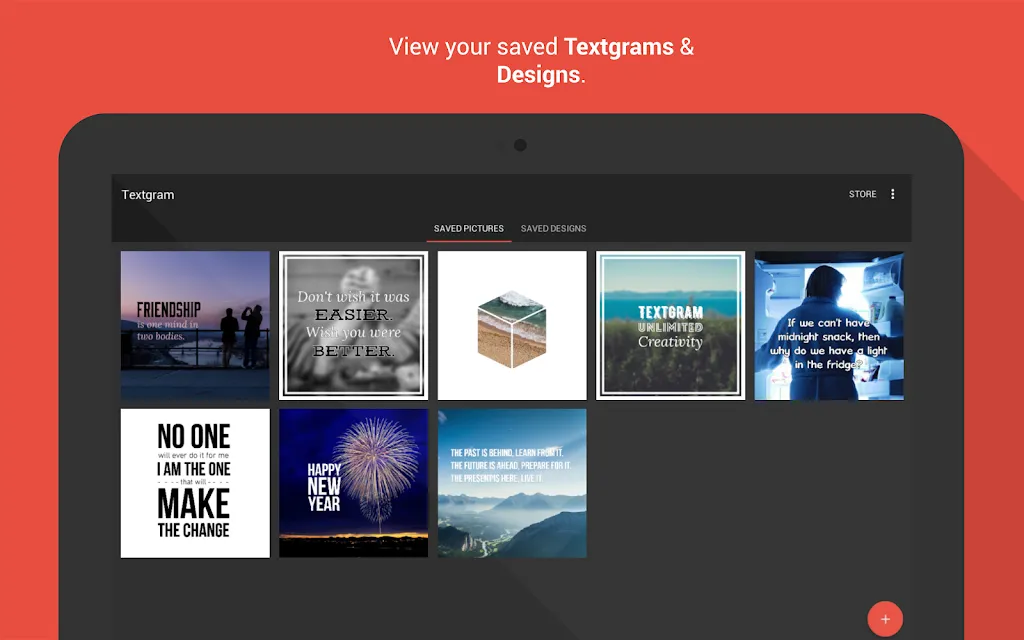The height and width of the screenshot is (640, 1024).
Task: Open the Happy New Year fireworks picture
Action: tap(353, 483)
